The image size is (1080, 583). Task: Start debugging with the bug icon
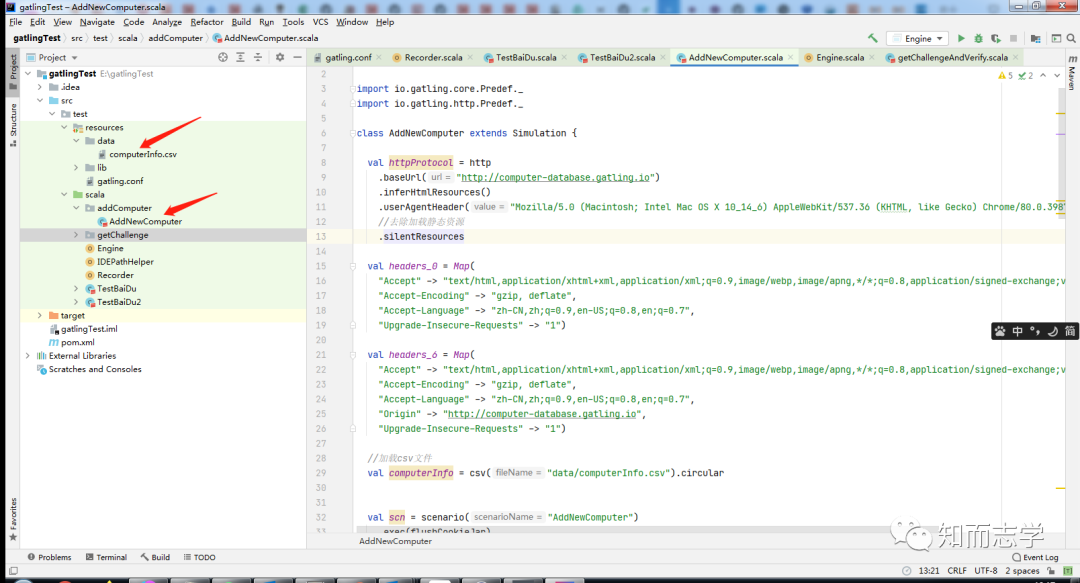(x=978, y=39)
